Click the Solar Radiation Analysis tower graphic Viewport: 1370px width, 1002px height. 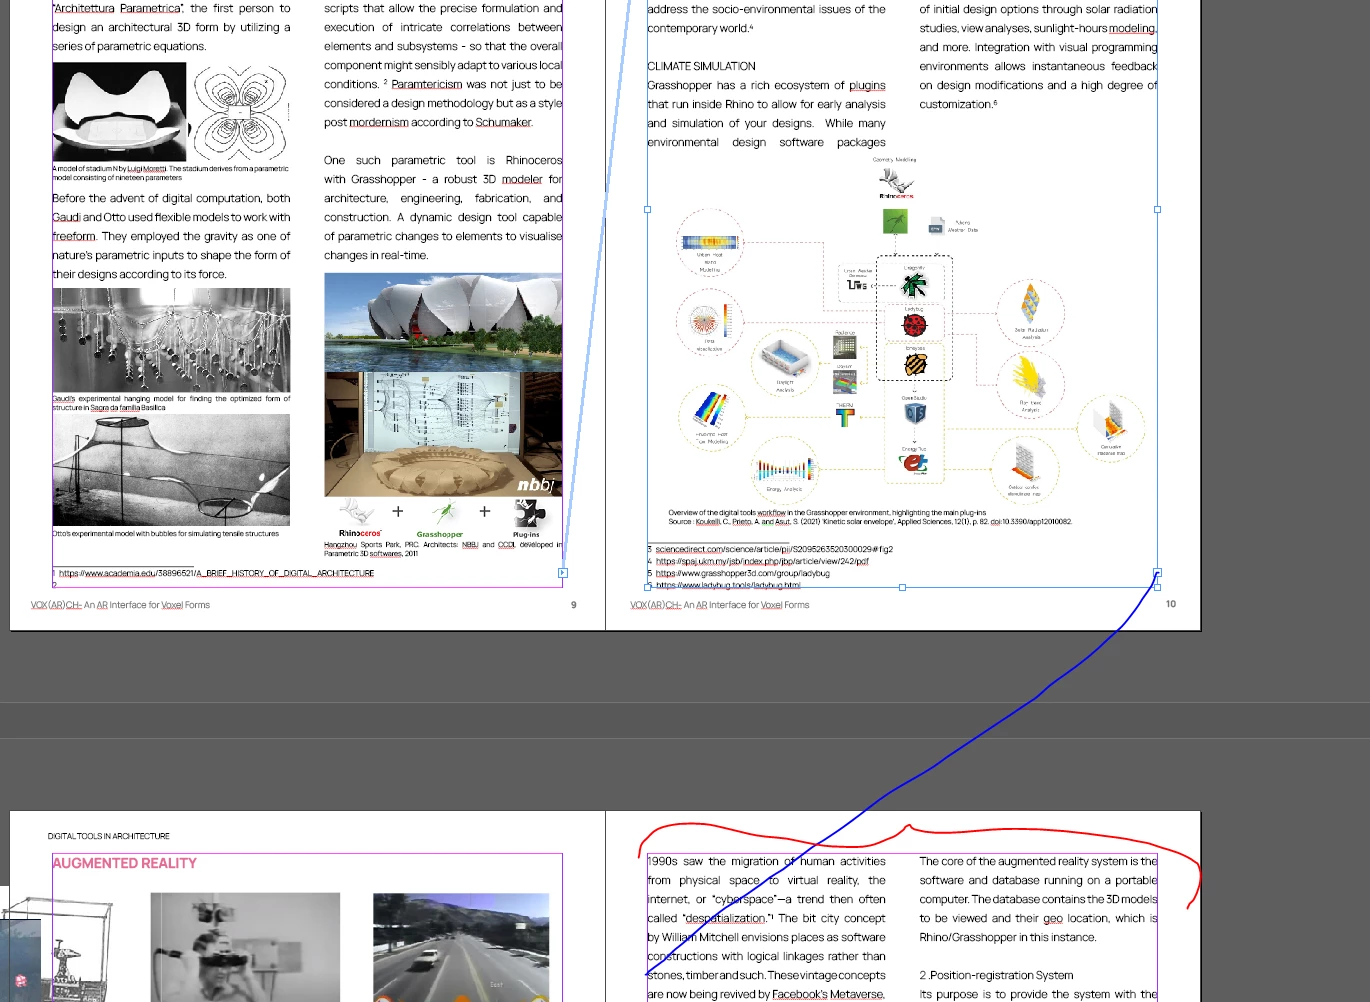coord(1030,303)
